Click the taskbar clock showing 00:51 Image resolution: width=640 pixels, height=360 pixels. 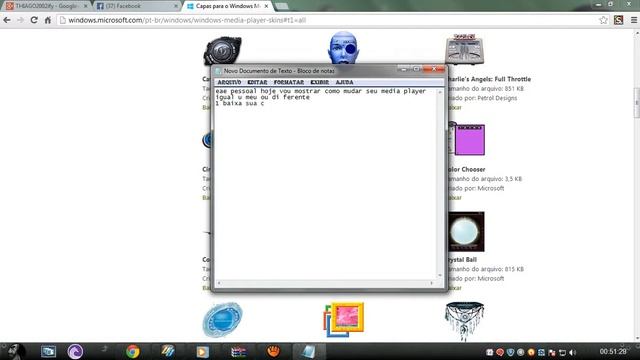point(613,351)
